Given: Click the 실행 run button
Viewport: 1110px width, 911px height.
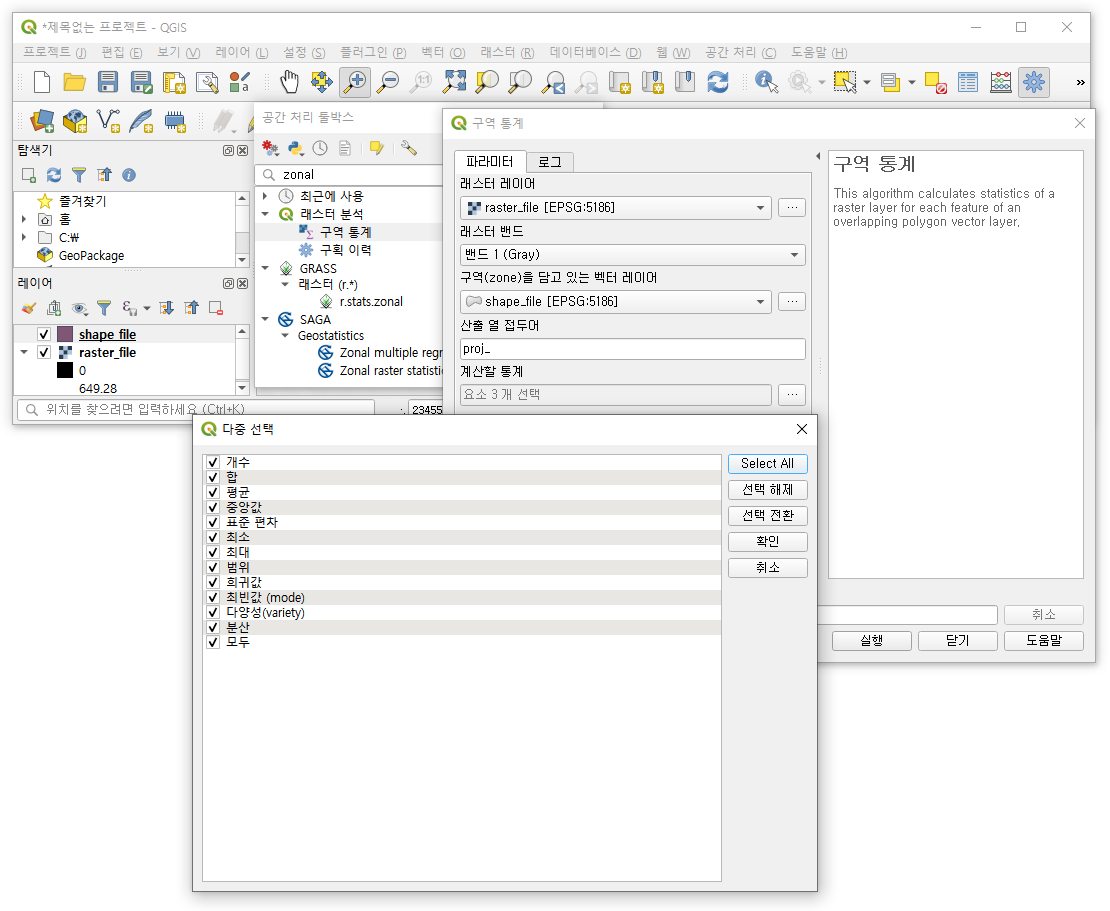Looking at the screenshot, I should 871,641.
